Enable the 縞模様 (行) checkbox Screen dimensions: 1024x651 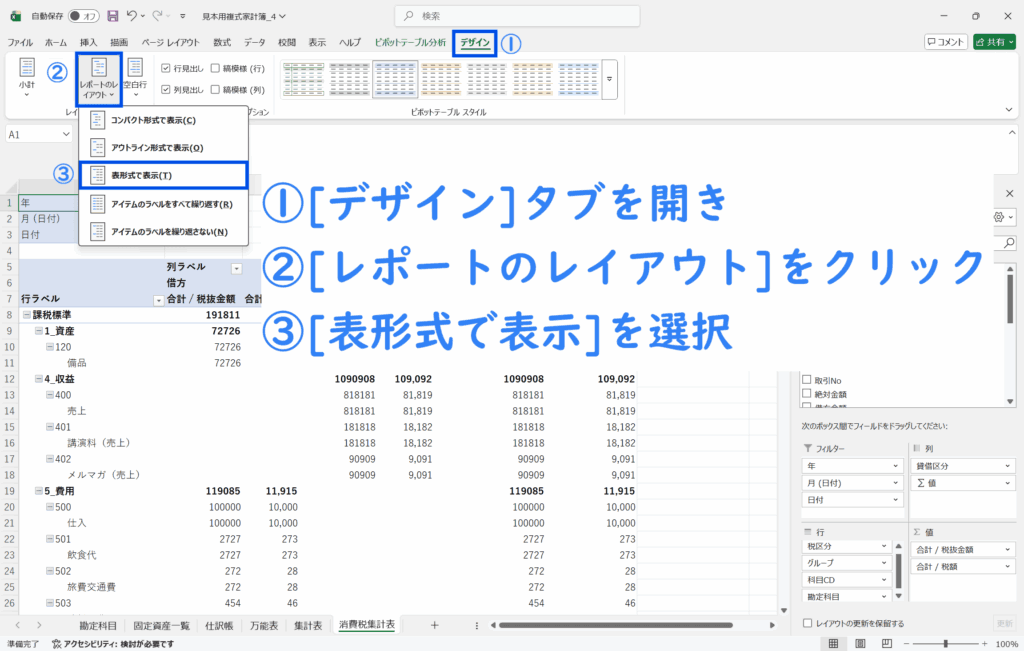coord(215,68)
